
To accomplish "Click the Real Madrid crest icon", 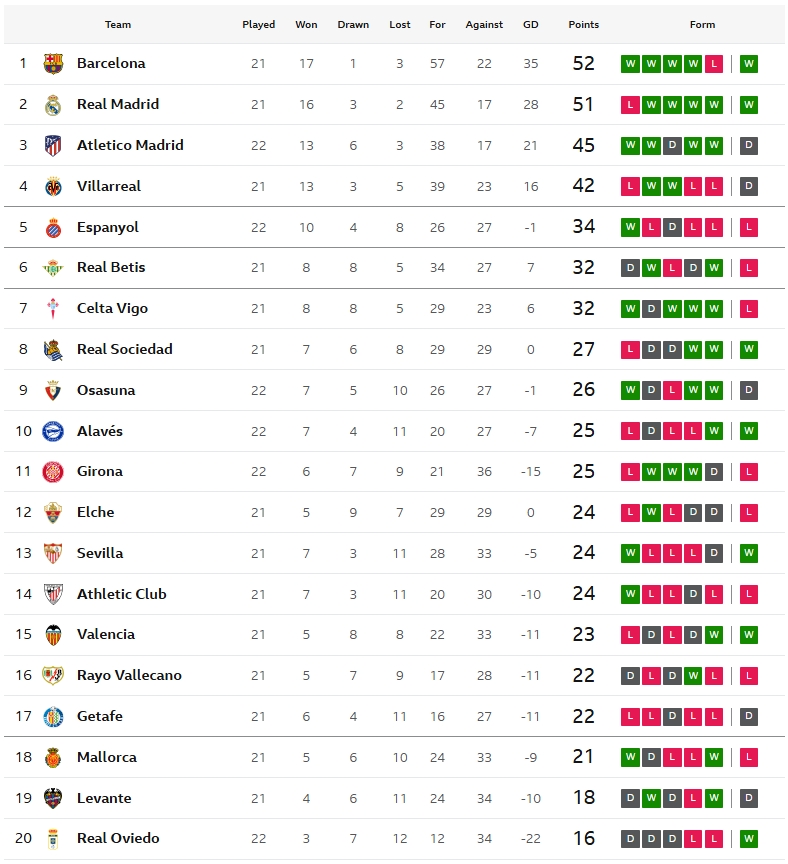I will 53,105.
